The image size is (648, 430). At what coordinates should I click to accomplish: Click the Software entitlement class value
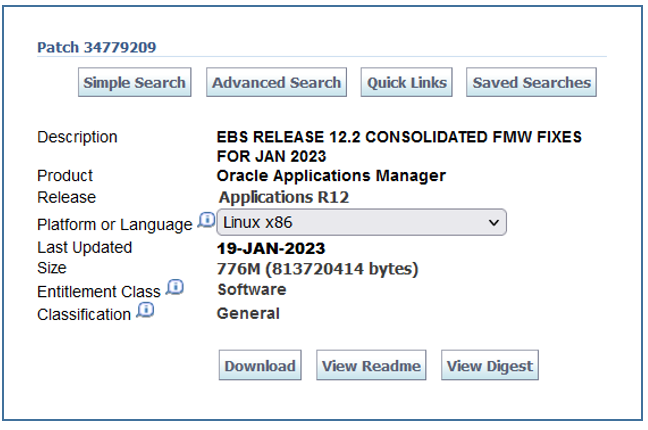(x=251, y=290)
